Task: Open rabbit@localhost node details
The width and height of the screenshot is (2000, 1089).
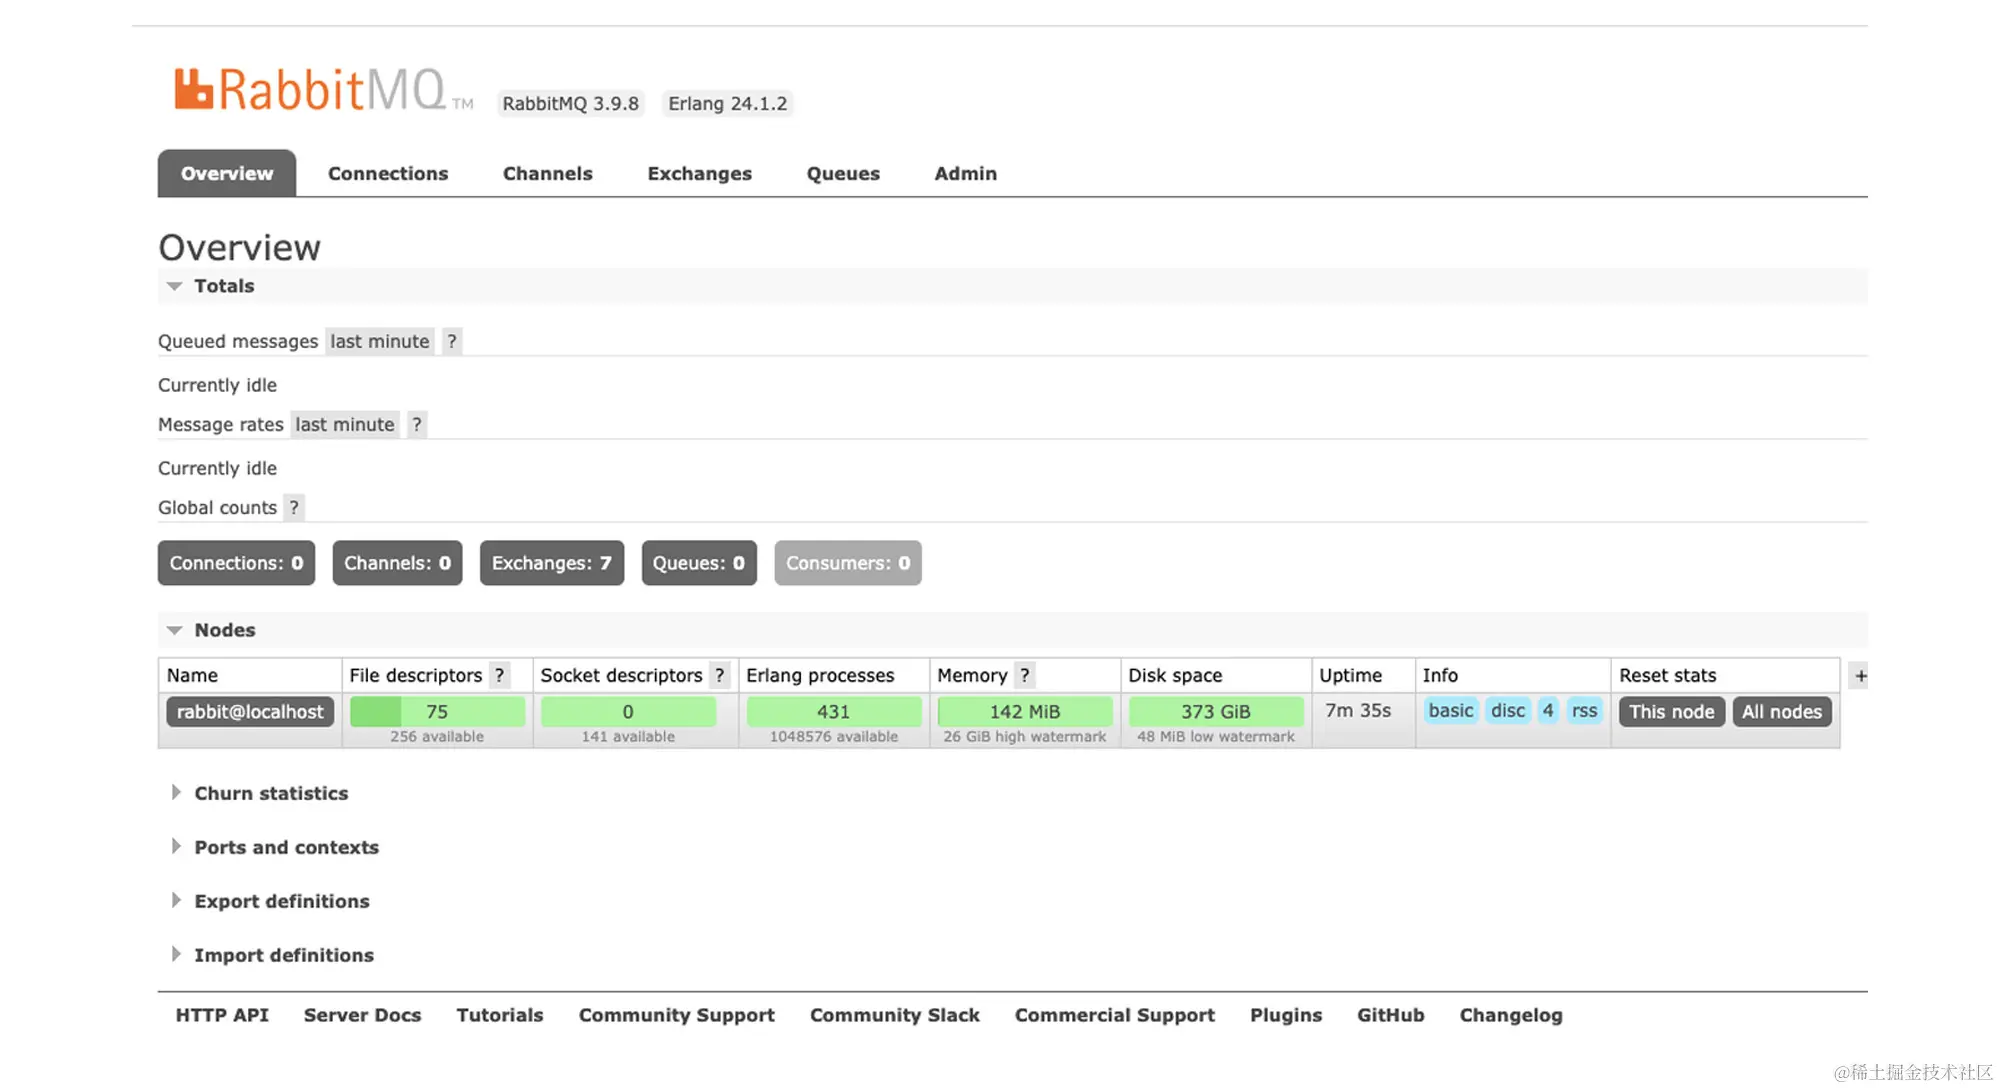Action: pyautogui.click(x=250, y=711)
